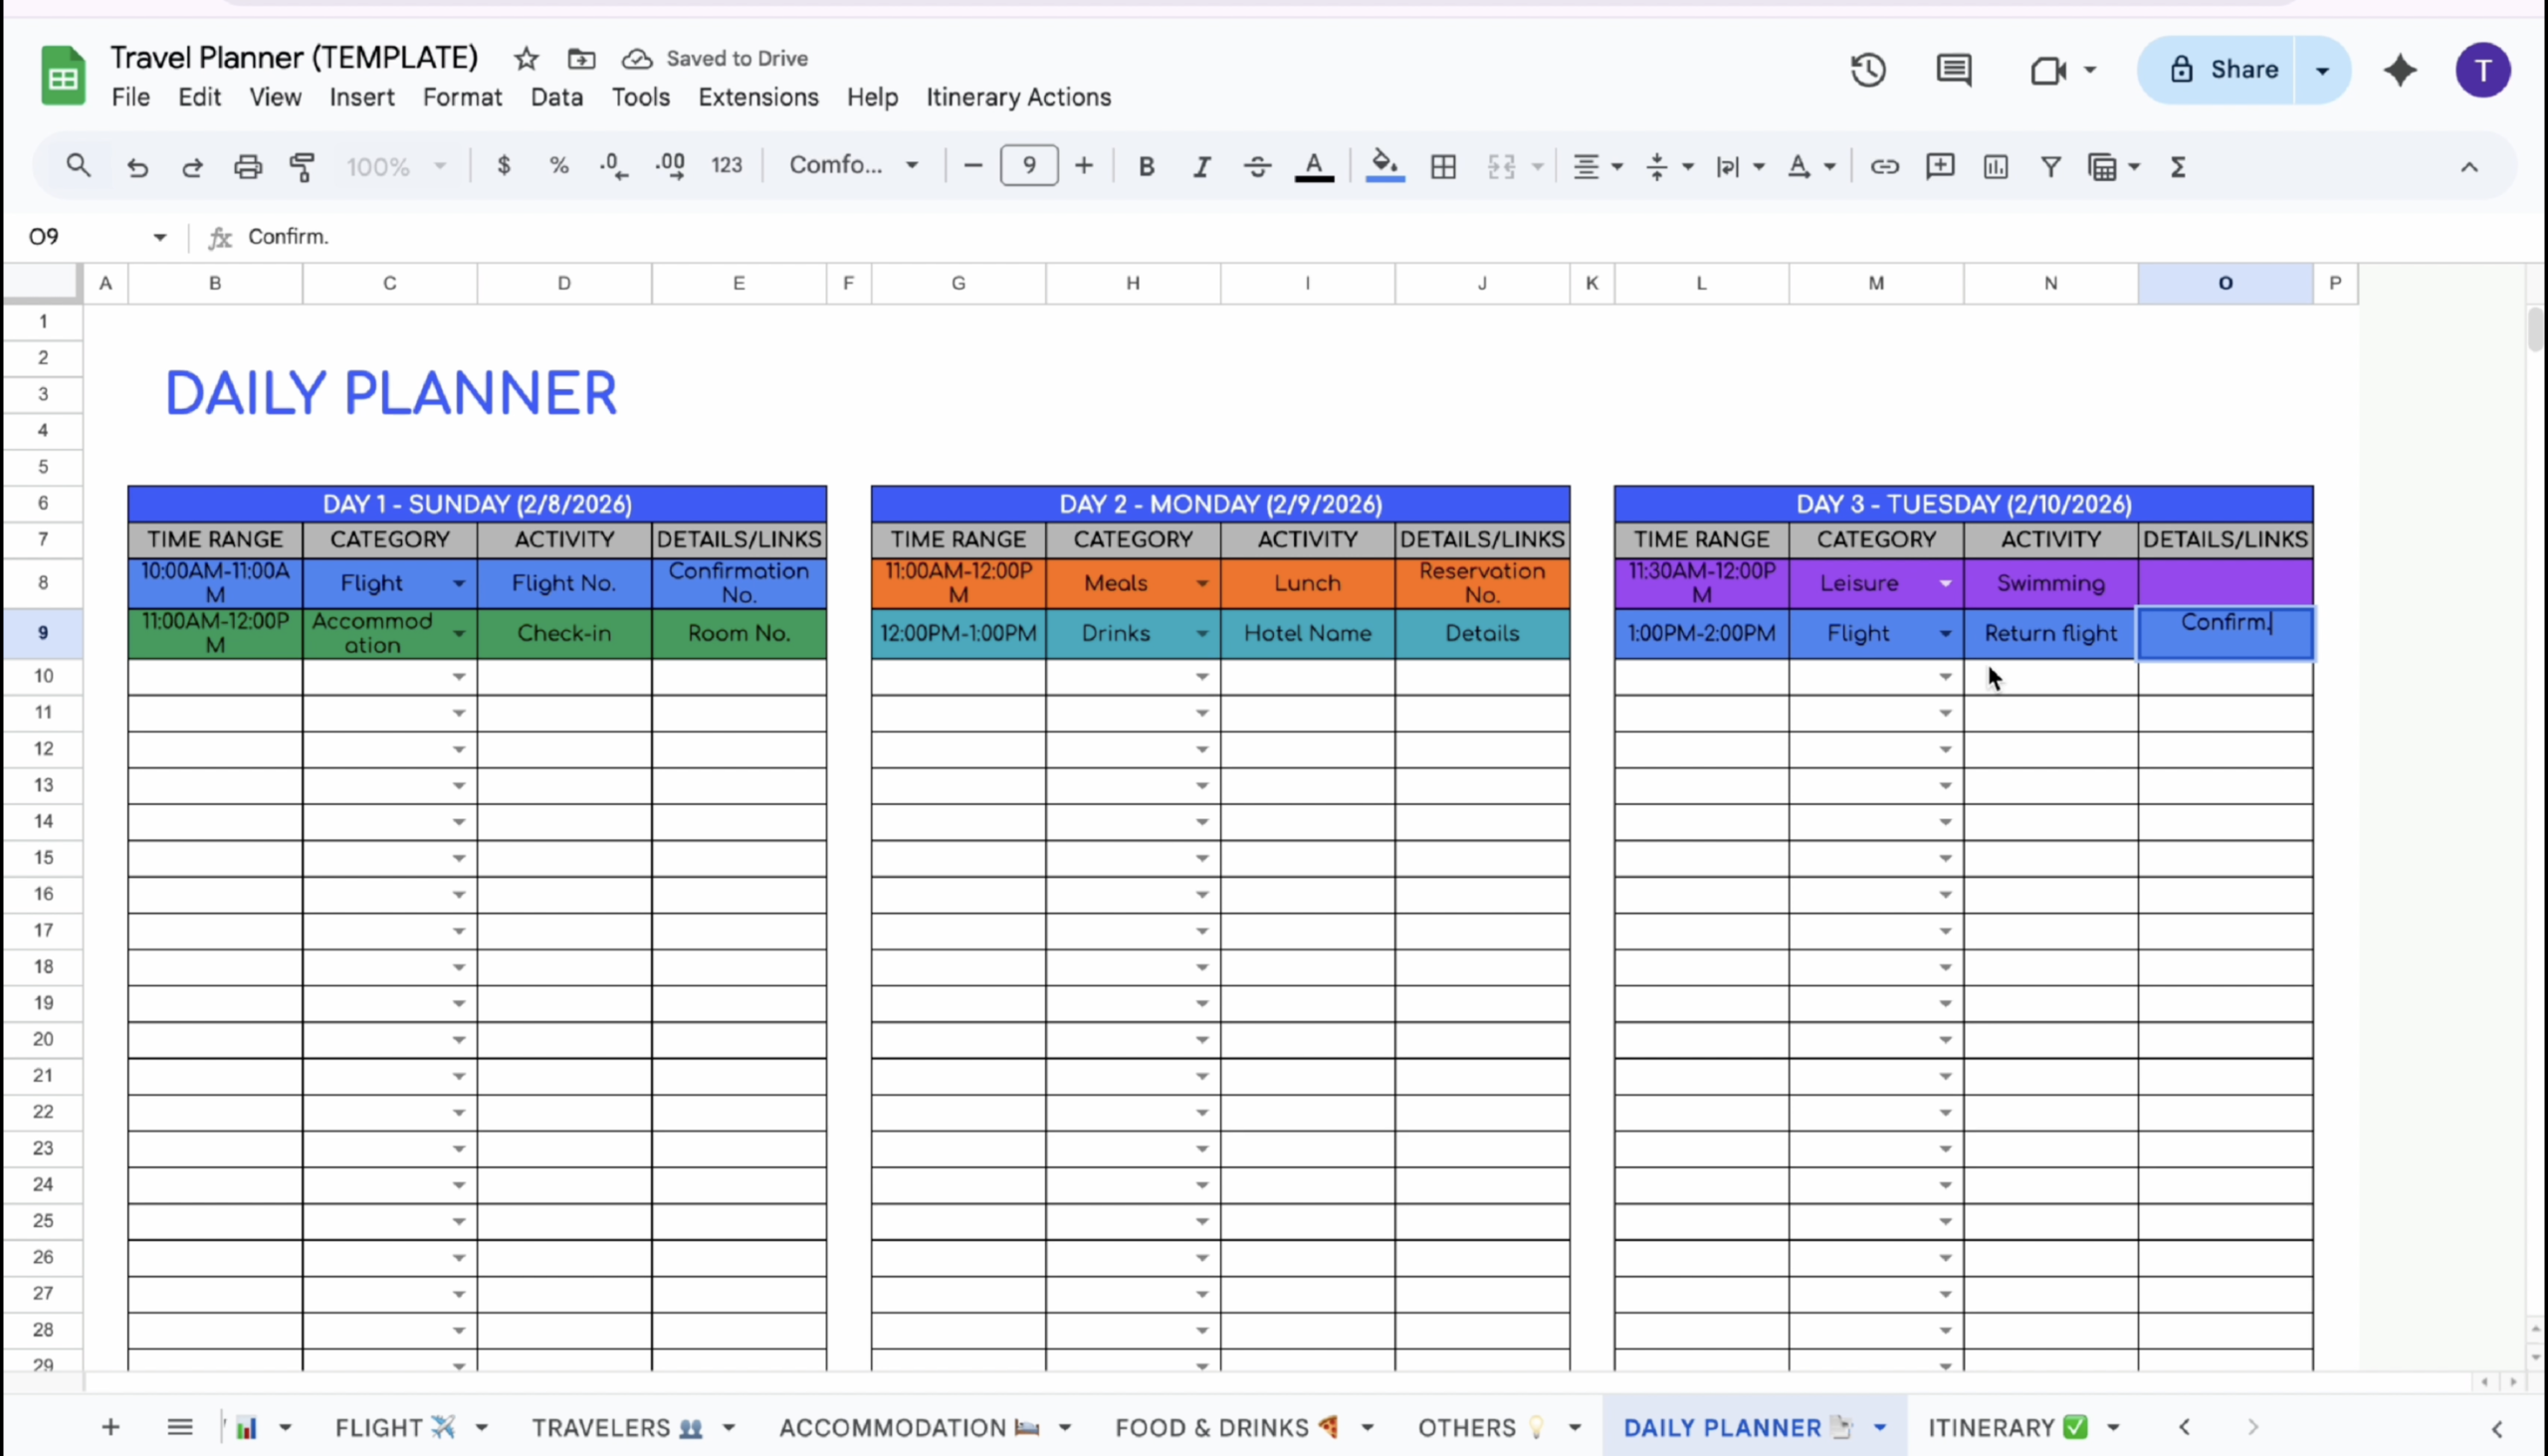Click the Gemini sparkle icon
This screenshot has width=2548, height=1456.
(2400, 70)
